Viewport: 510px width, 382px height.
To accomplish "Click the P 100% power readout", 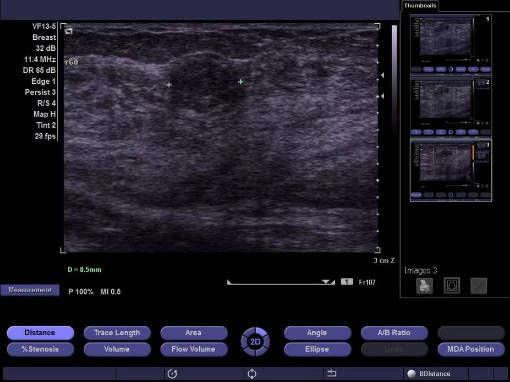I will tap(81, 292).
